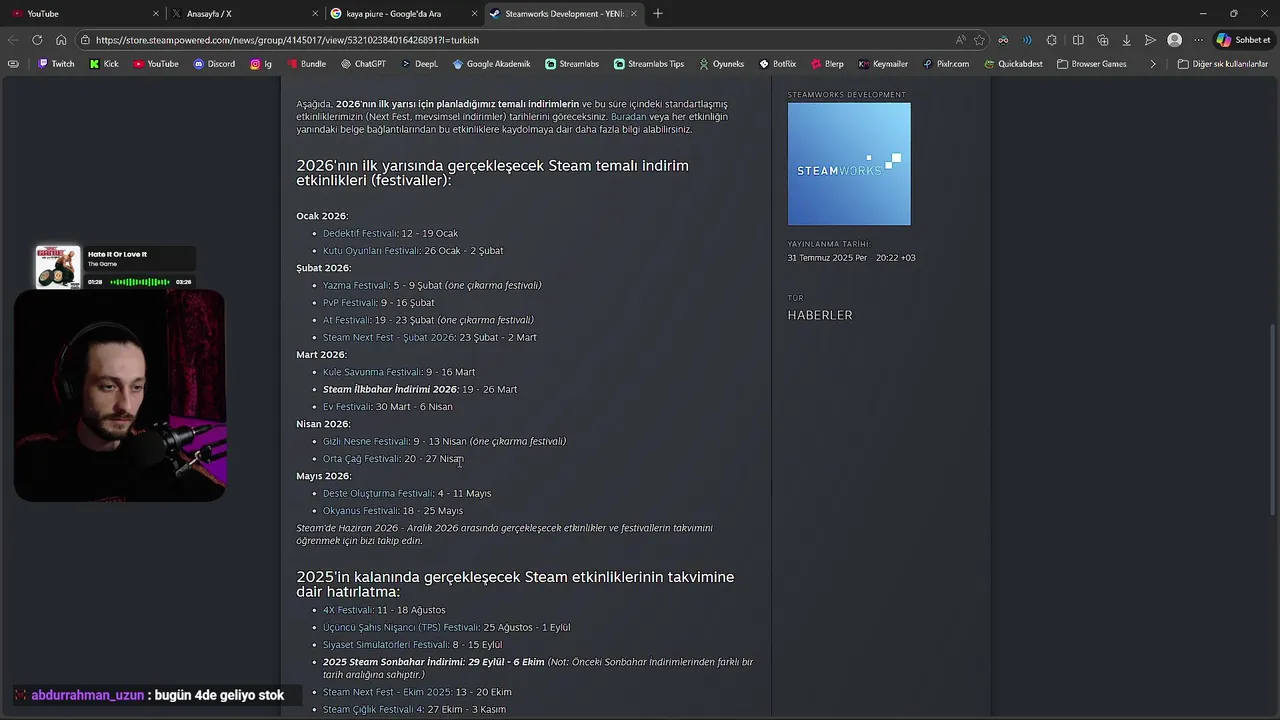Close the YouTube tab

[156, 14]
